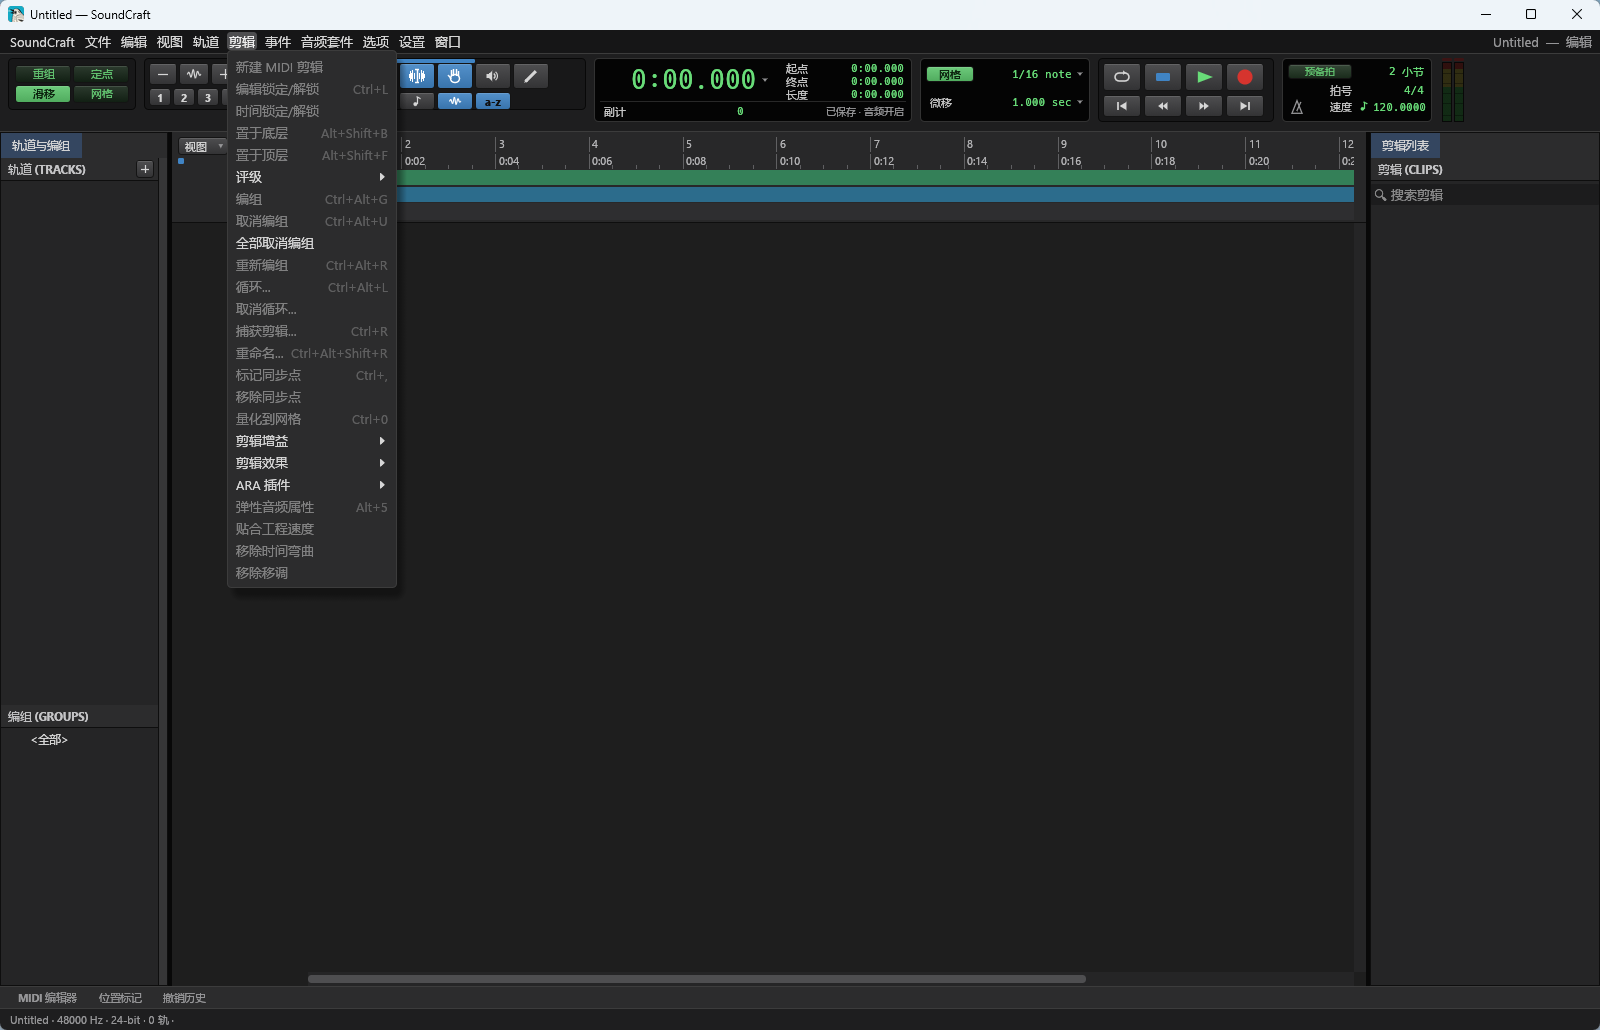The image size is (1600, 1030).
Task: Expand the 剪辑增益 submenu
Action: pos(312,441)
